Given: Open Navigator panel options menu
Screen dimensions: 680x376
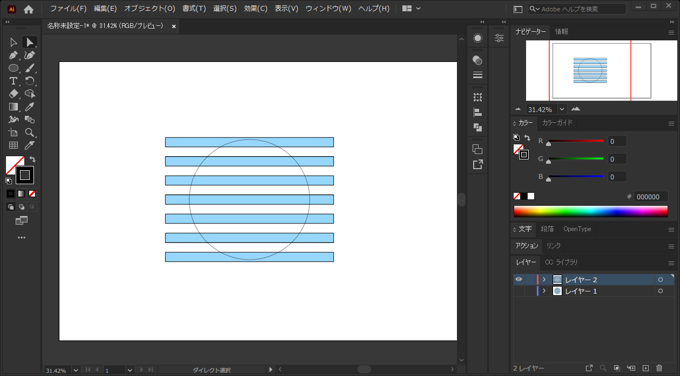Looking at the screenshot, I should click(x=671, y=33).
